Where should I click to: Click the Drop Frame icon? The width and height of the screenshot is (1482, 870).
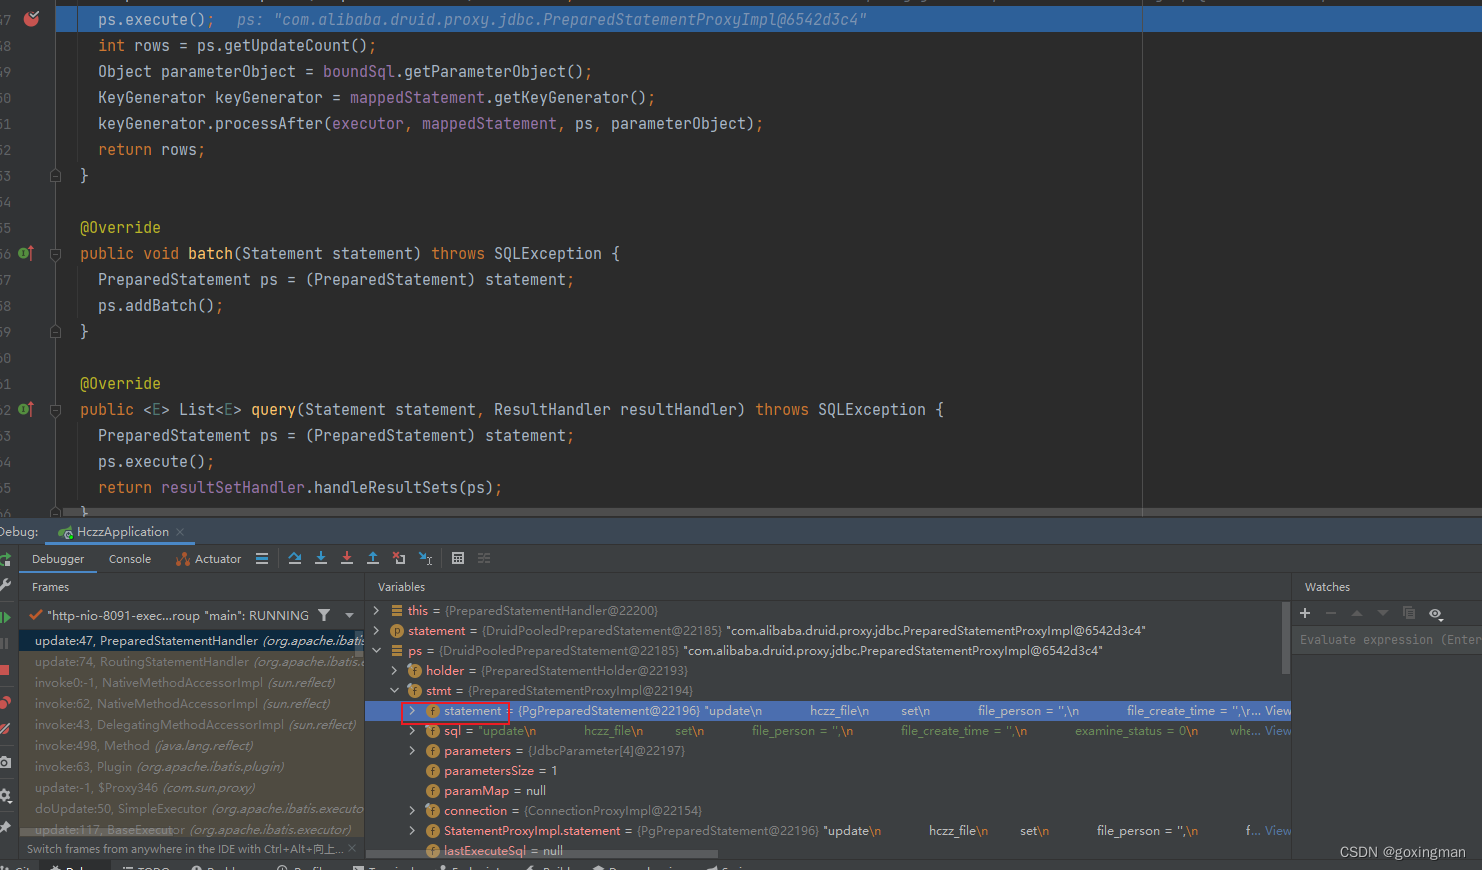[399, 558]
